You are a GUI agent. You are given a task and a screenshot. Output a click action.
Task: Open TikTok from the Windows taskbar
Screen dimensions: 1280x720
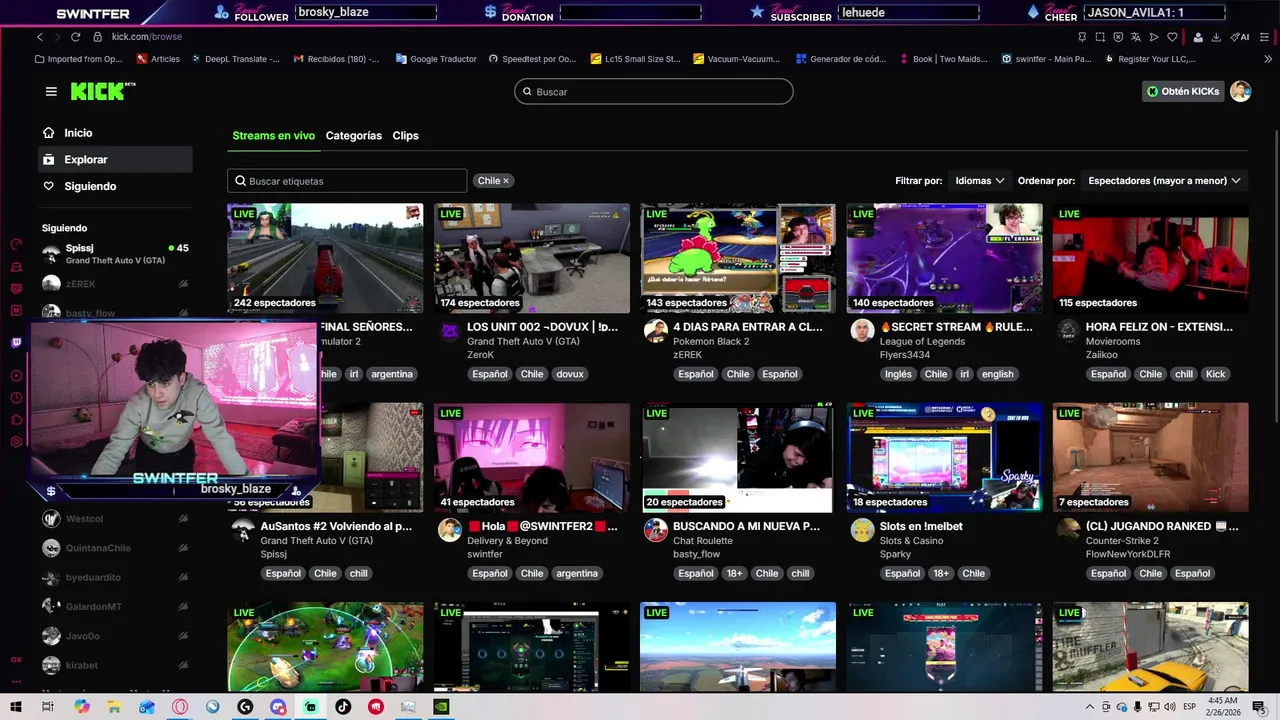pyautogui.click(x=343, y=707)
